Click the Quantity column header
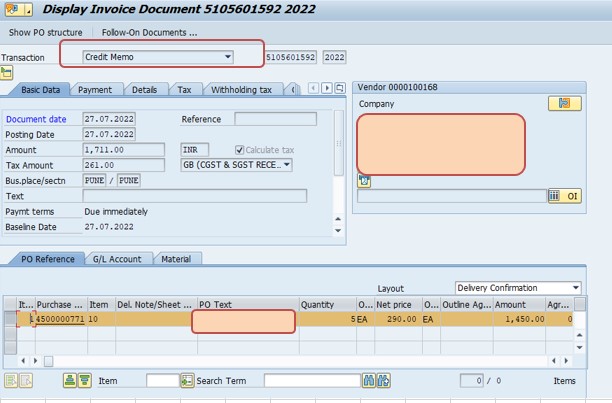Image resolution: width=612 pixels, height=403 pixels. coord(328,304)
